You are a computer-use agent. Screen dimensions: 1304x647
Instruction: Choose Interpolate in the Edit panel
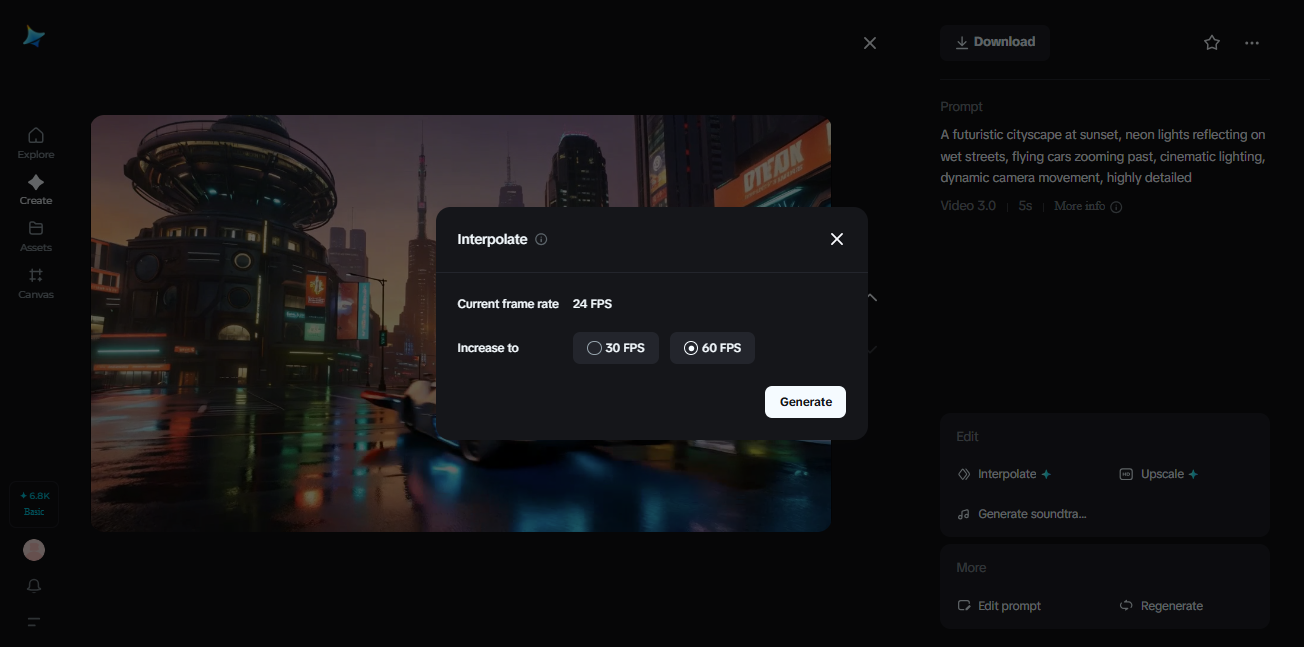pyautogui.click(x=1004, y=474)
